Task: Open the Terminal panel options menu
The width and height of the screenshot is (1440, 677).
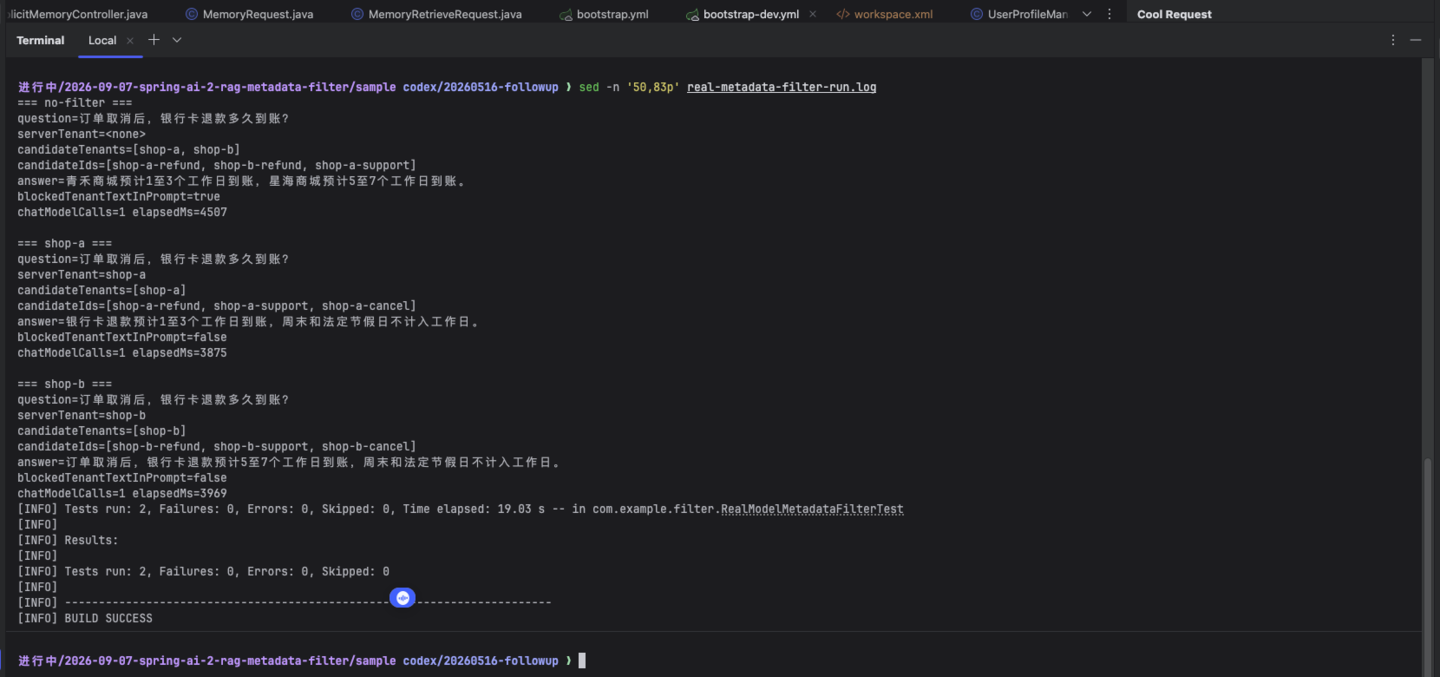Action: tap(1393, 40)
